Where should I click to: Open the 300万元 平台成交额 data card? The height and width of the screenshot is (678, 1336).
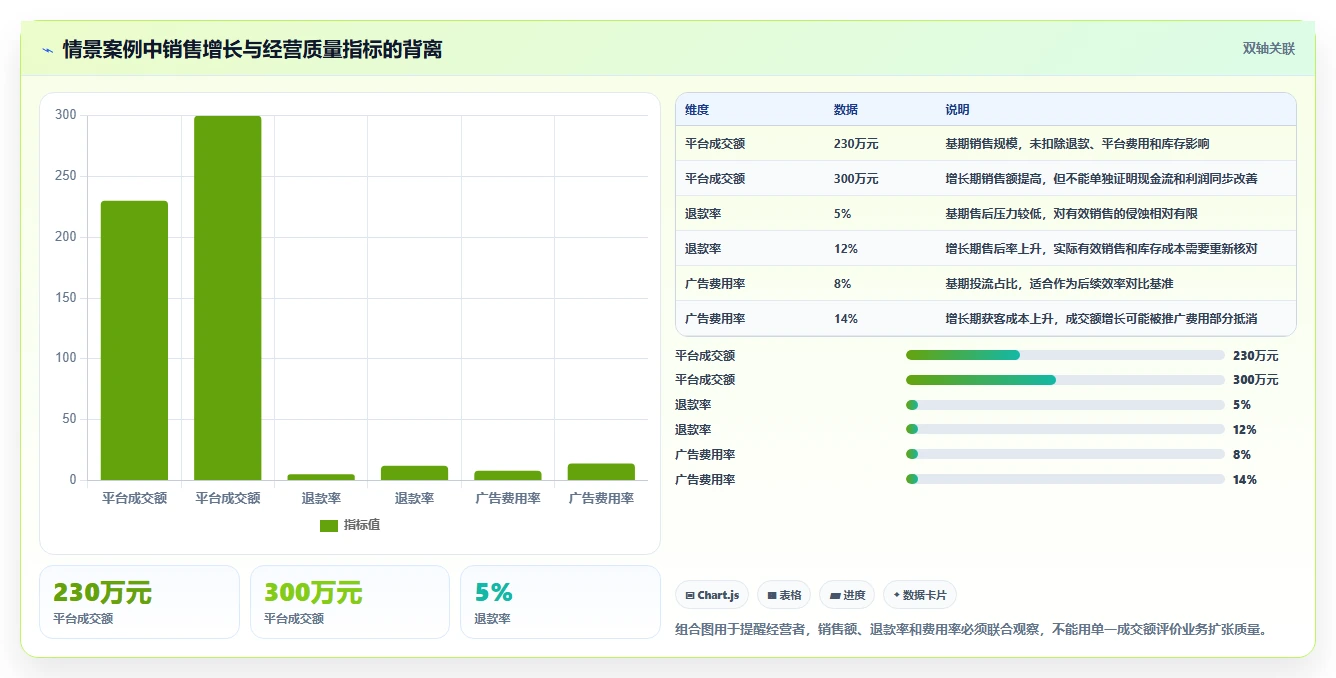[350, 602]
